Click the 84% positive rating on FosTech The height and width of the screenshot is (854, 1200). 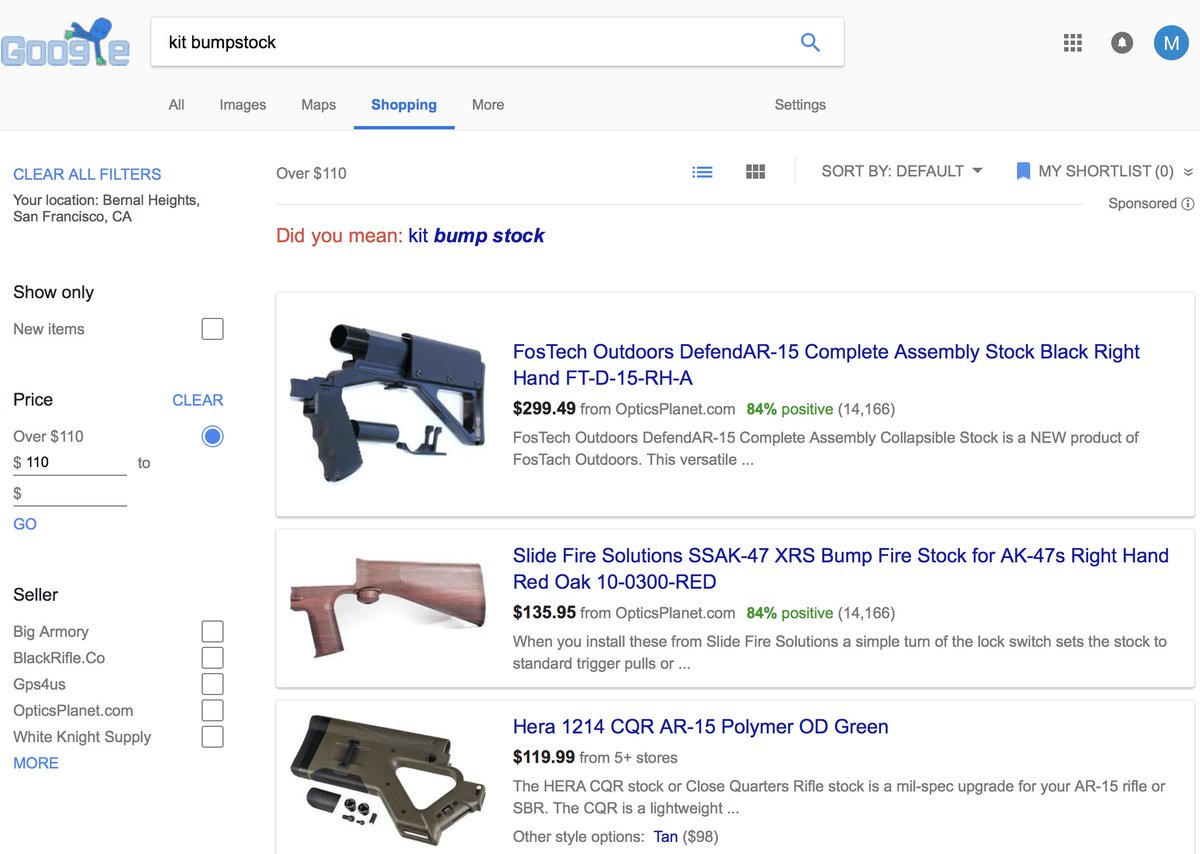pyautogui.click(x=790, y=409)
